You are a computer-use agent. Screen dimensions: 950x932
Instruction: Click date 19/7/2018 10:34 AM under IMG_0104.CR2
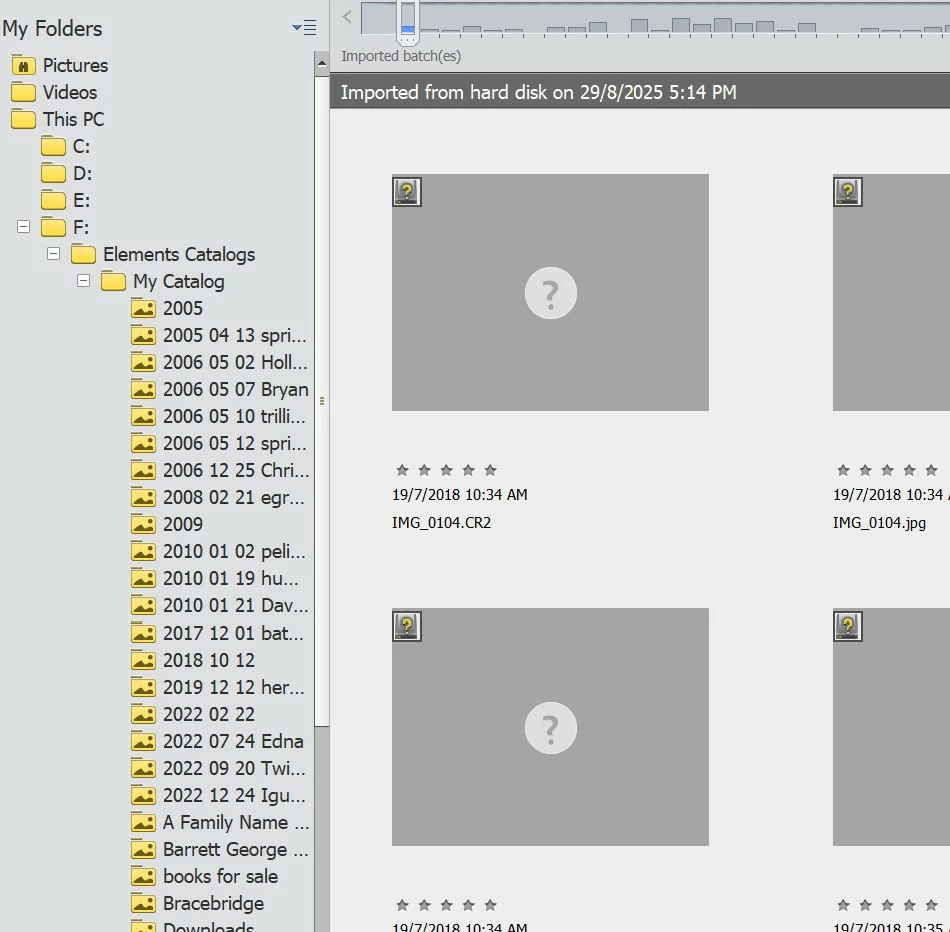460,494
